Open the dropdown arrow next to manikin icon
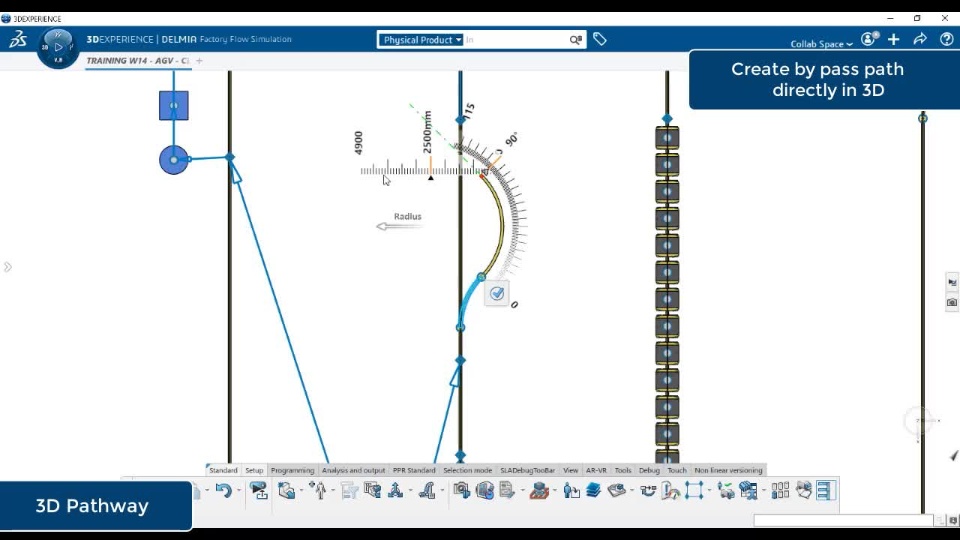This screenshot has height=540, width=960. pos(333,490)
